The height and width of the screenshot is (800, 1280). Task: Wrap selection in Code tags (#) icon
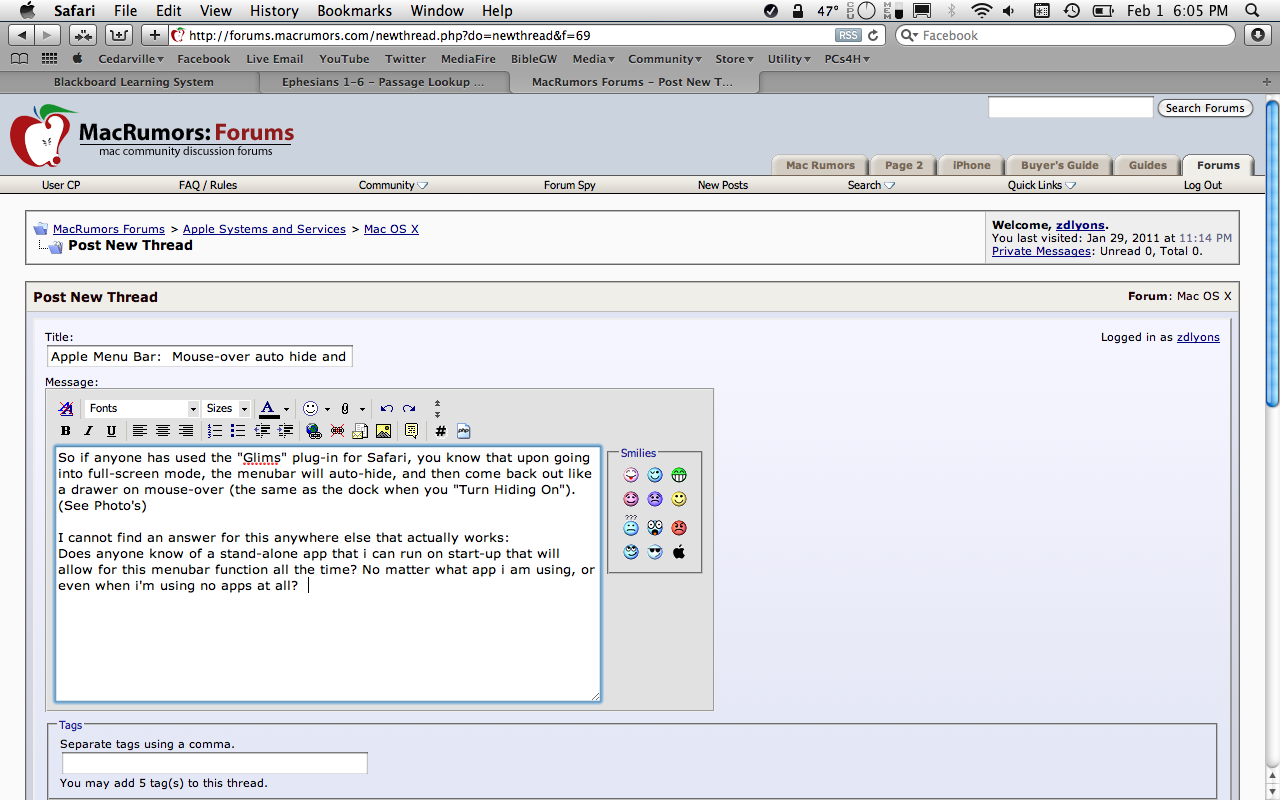(440, 431)
